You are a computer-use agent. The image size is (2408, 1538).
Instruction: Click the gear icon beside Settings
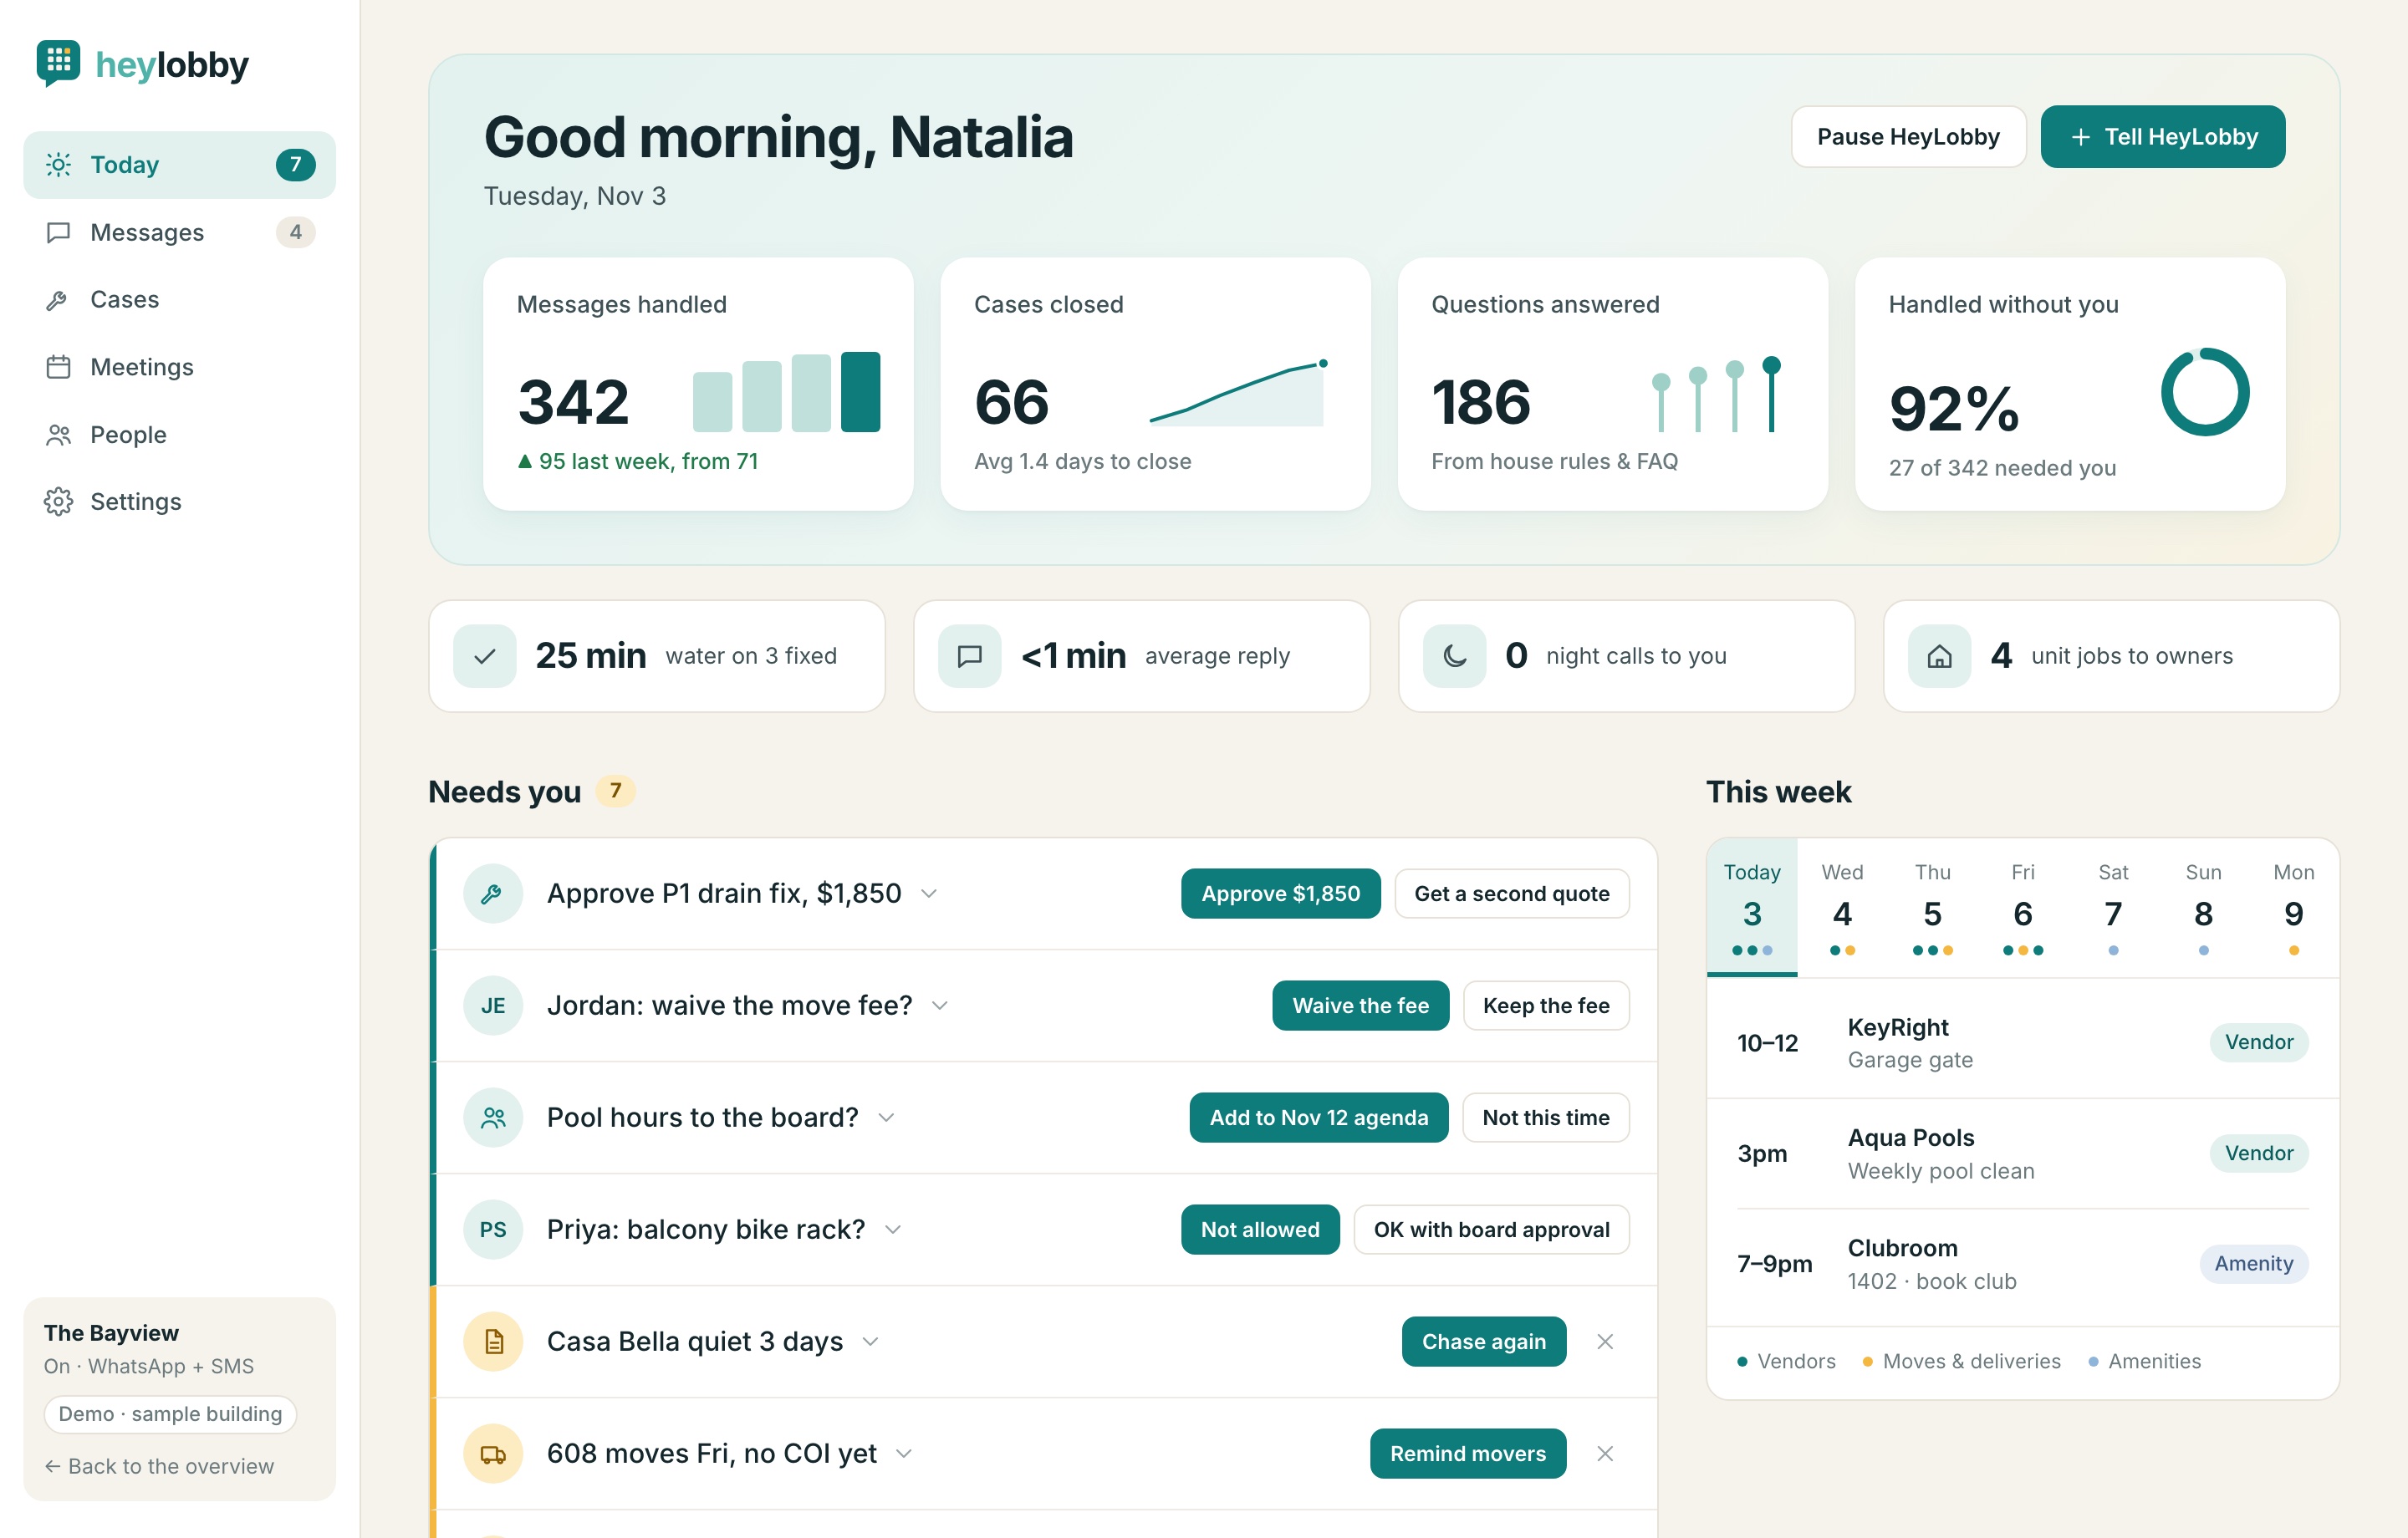point(58,501)
